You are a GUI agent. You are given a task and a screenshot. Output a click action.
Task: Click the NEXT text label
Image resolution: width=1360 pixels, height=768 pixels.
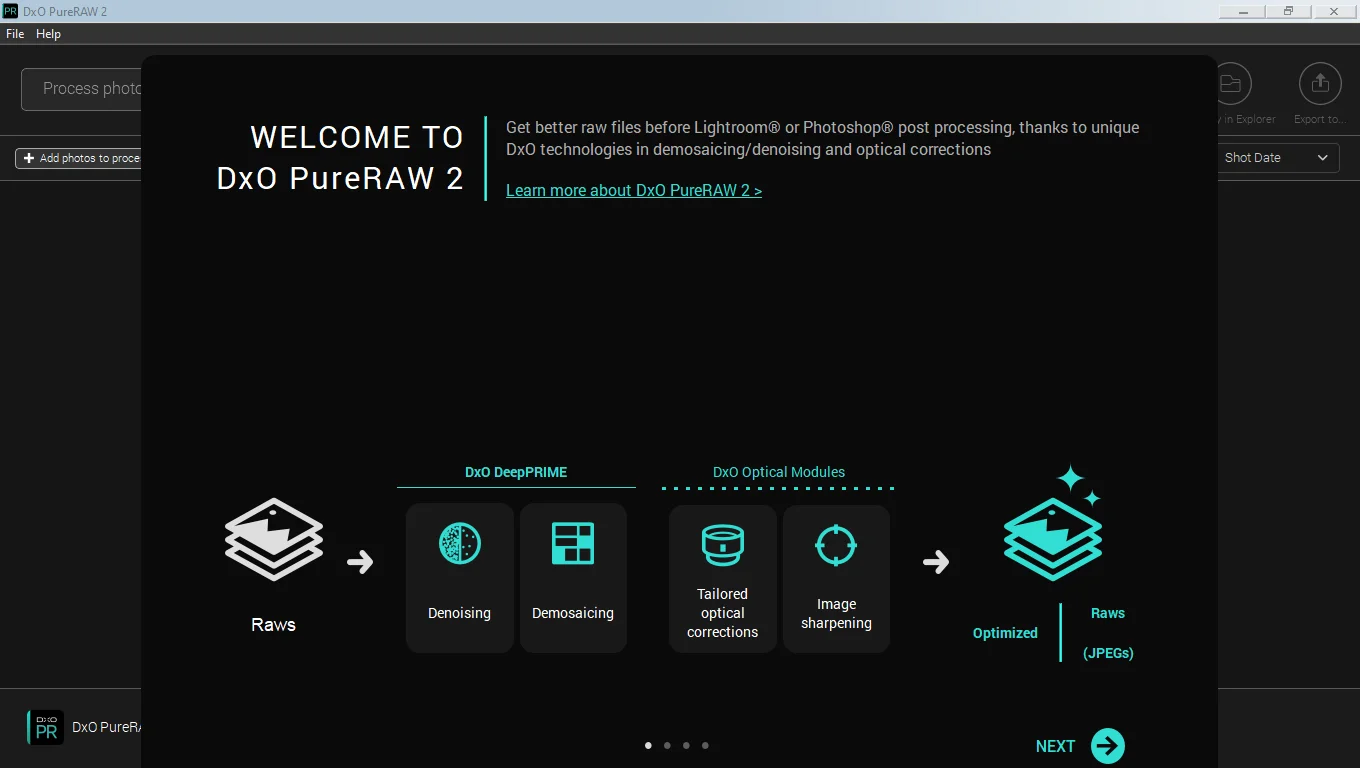pyautogui.click(x=1055, y=746)
